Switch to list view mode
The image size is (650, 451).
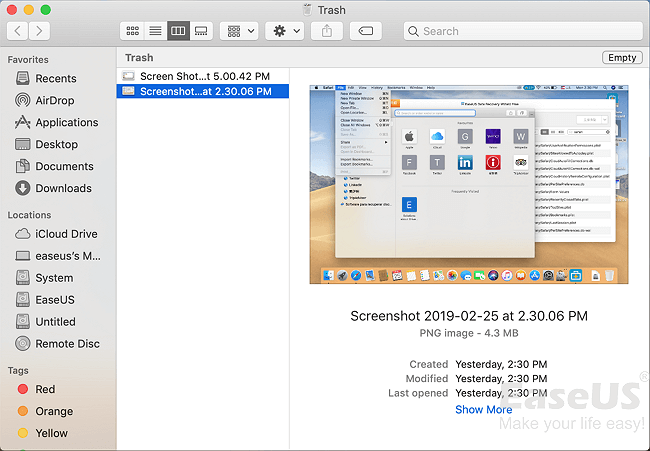tap(155, 31)
